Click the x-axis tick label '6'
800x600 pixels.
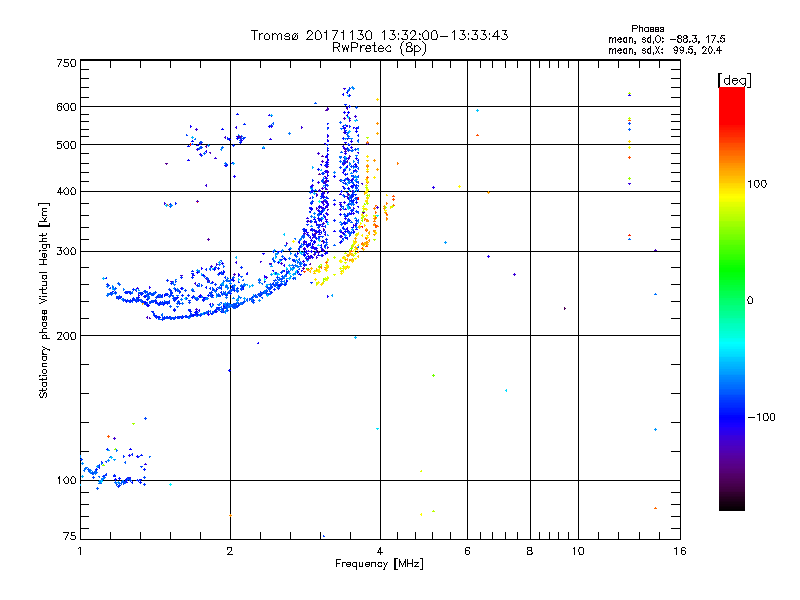coord(467,551)
